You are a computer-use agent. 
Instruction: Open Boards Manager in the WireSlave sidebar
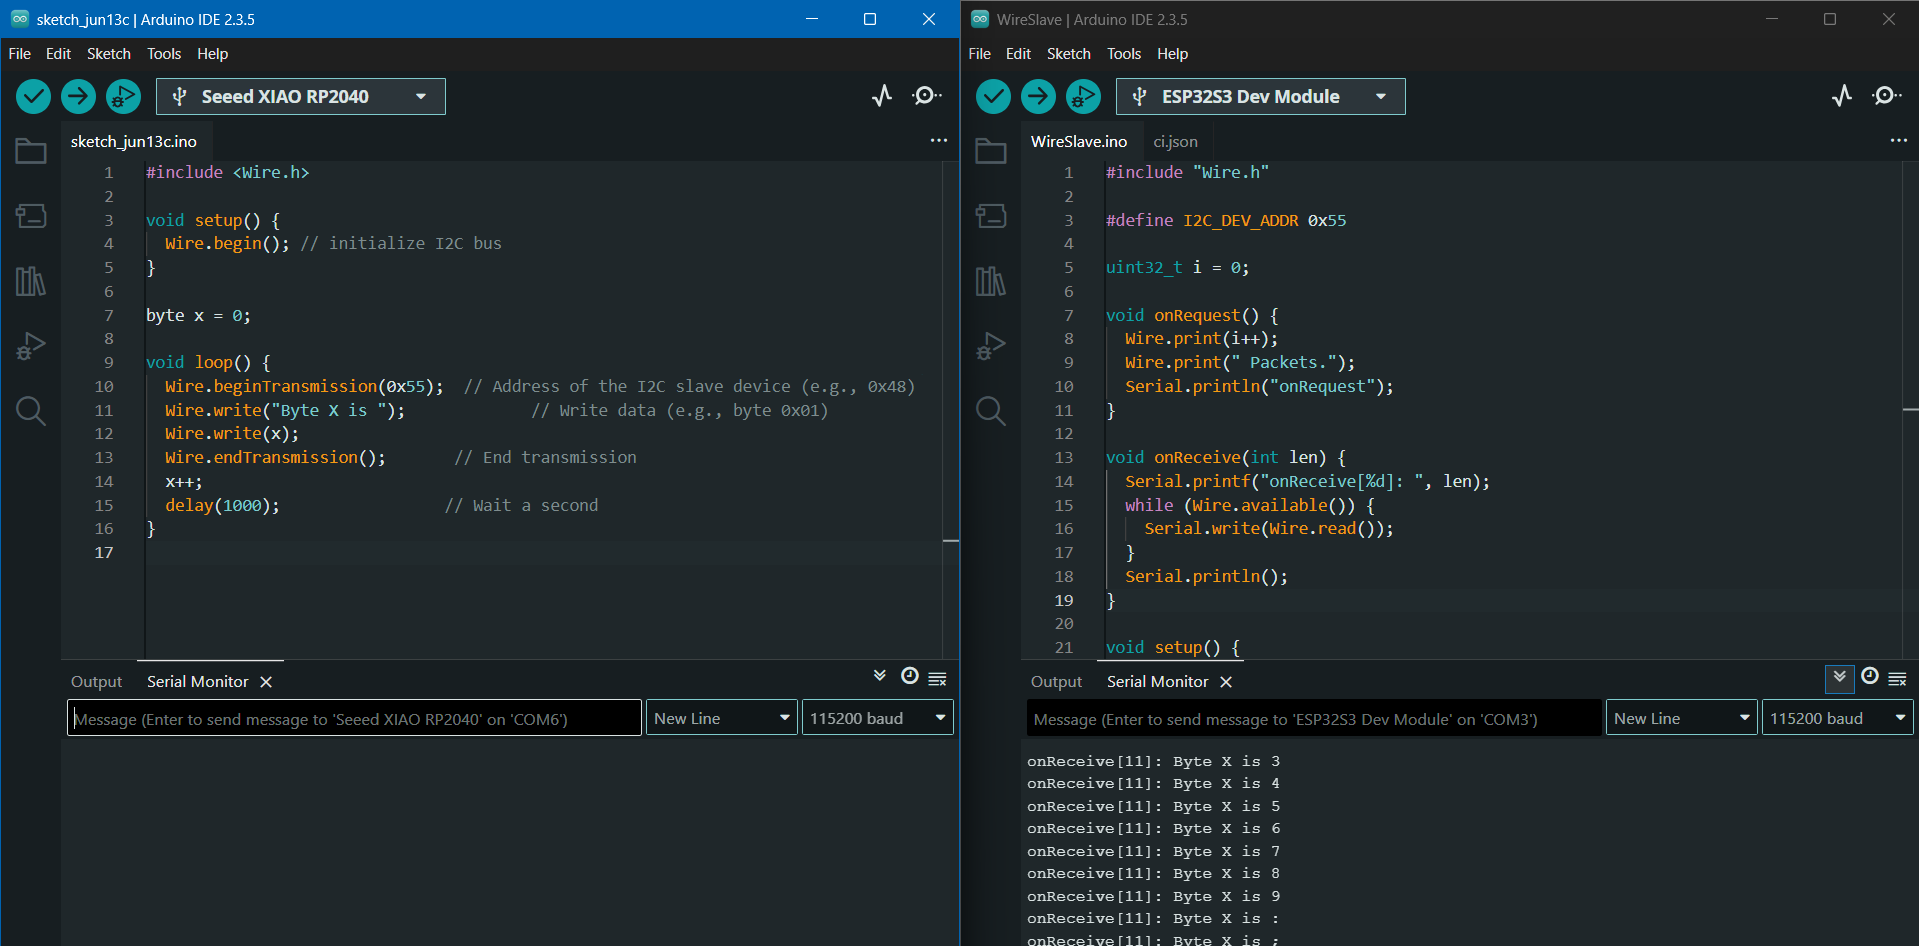[991, 216]
